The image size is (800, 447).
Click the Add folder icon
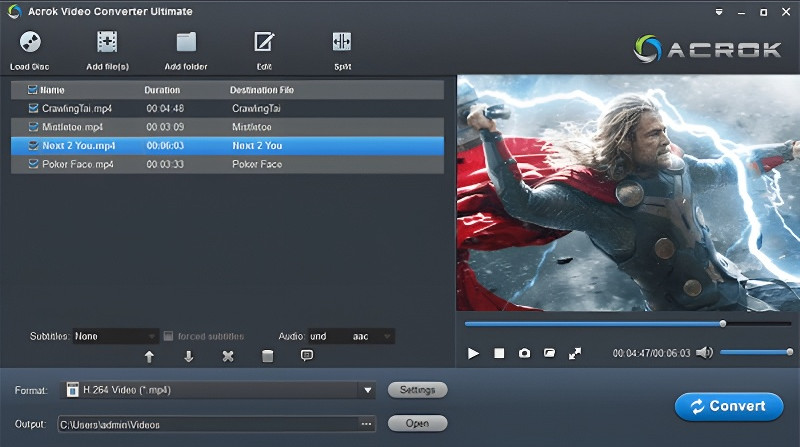[186, 42]
